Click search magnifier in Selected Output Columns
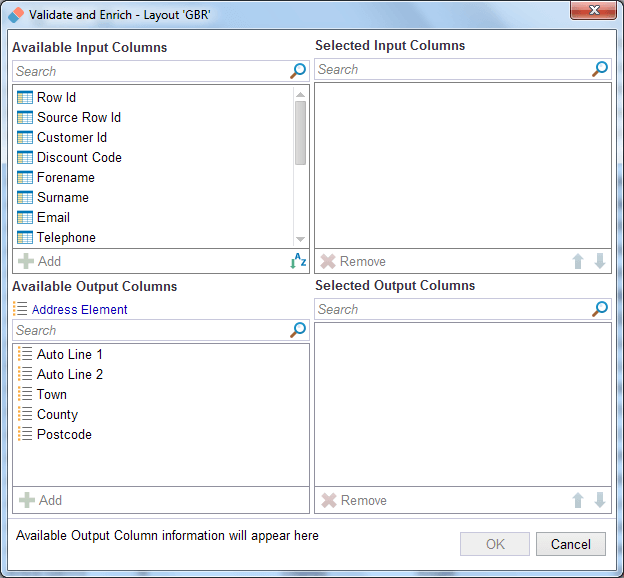 tap(600, 309)
